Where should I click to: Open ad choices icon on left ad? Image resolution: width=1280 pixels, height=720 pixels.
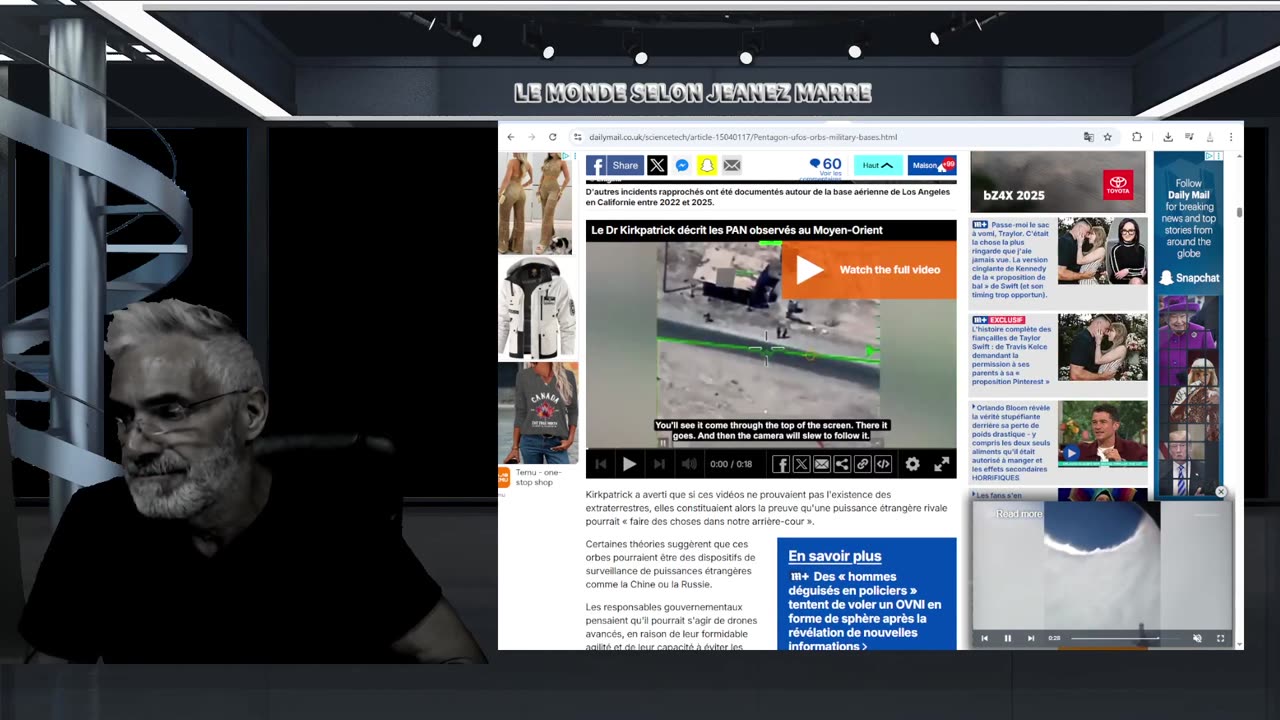click(x=566, y=156)
